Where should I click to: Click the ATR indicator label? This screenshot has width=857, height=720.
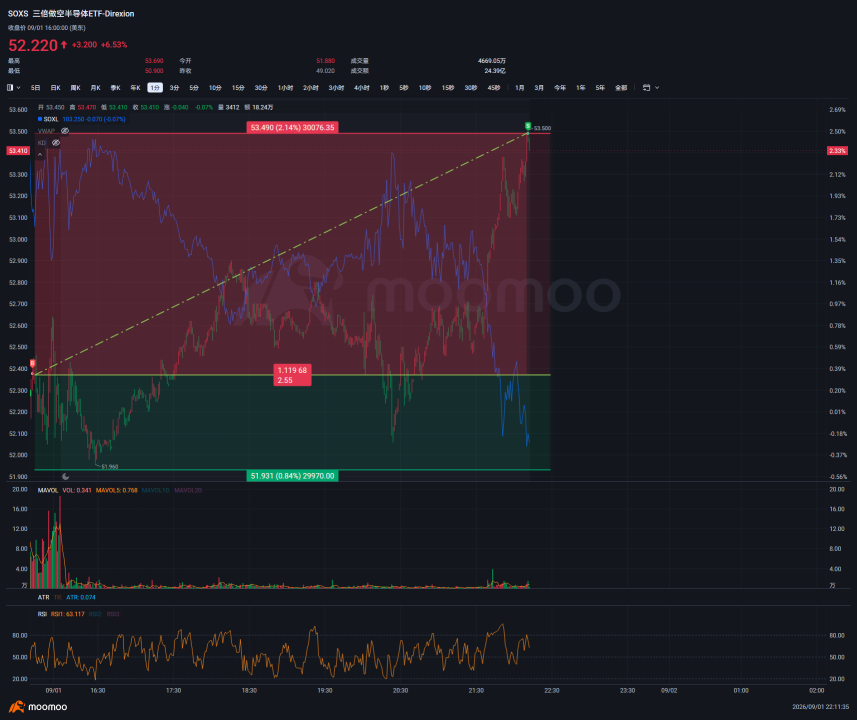tap(44, 598)
